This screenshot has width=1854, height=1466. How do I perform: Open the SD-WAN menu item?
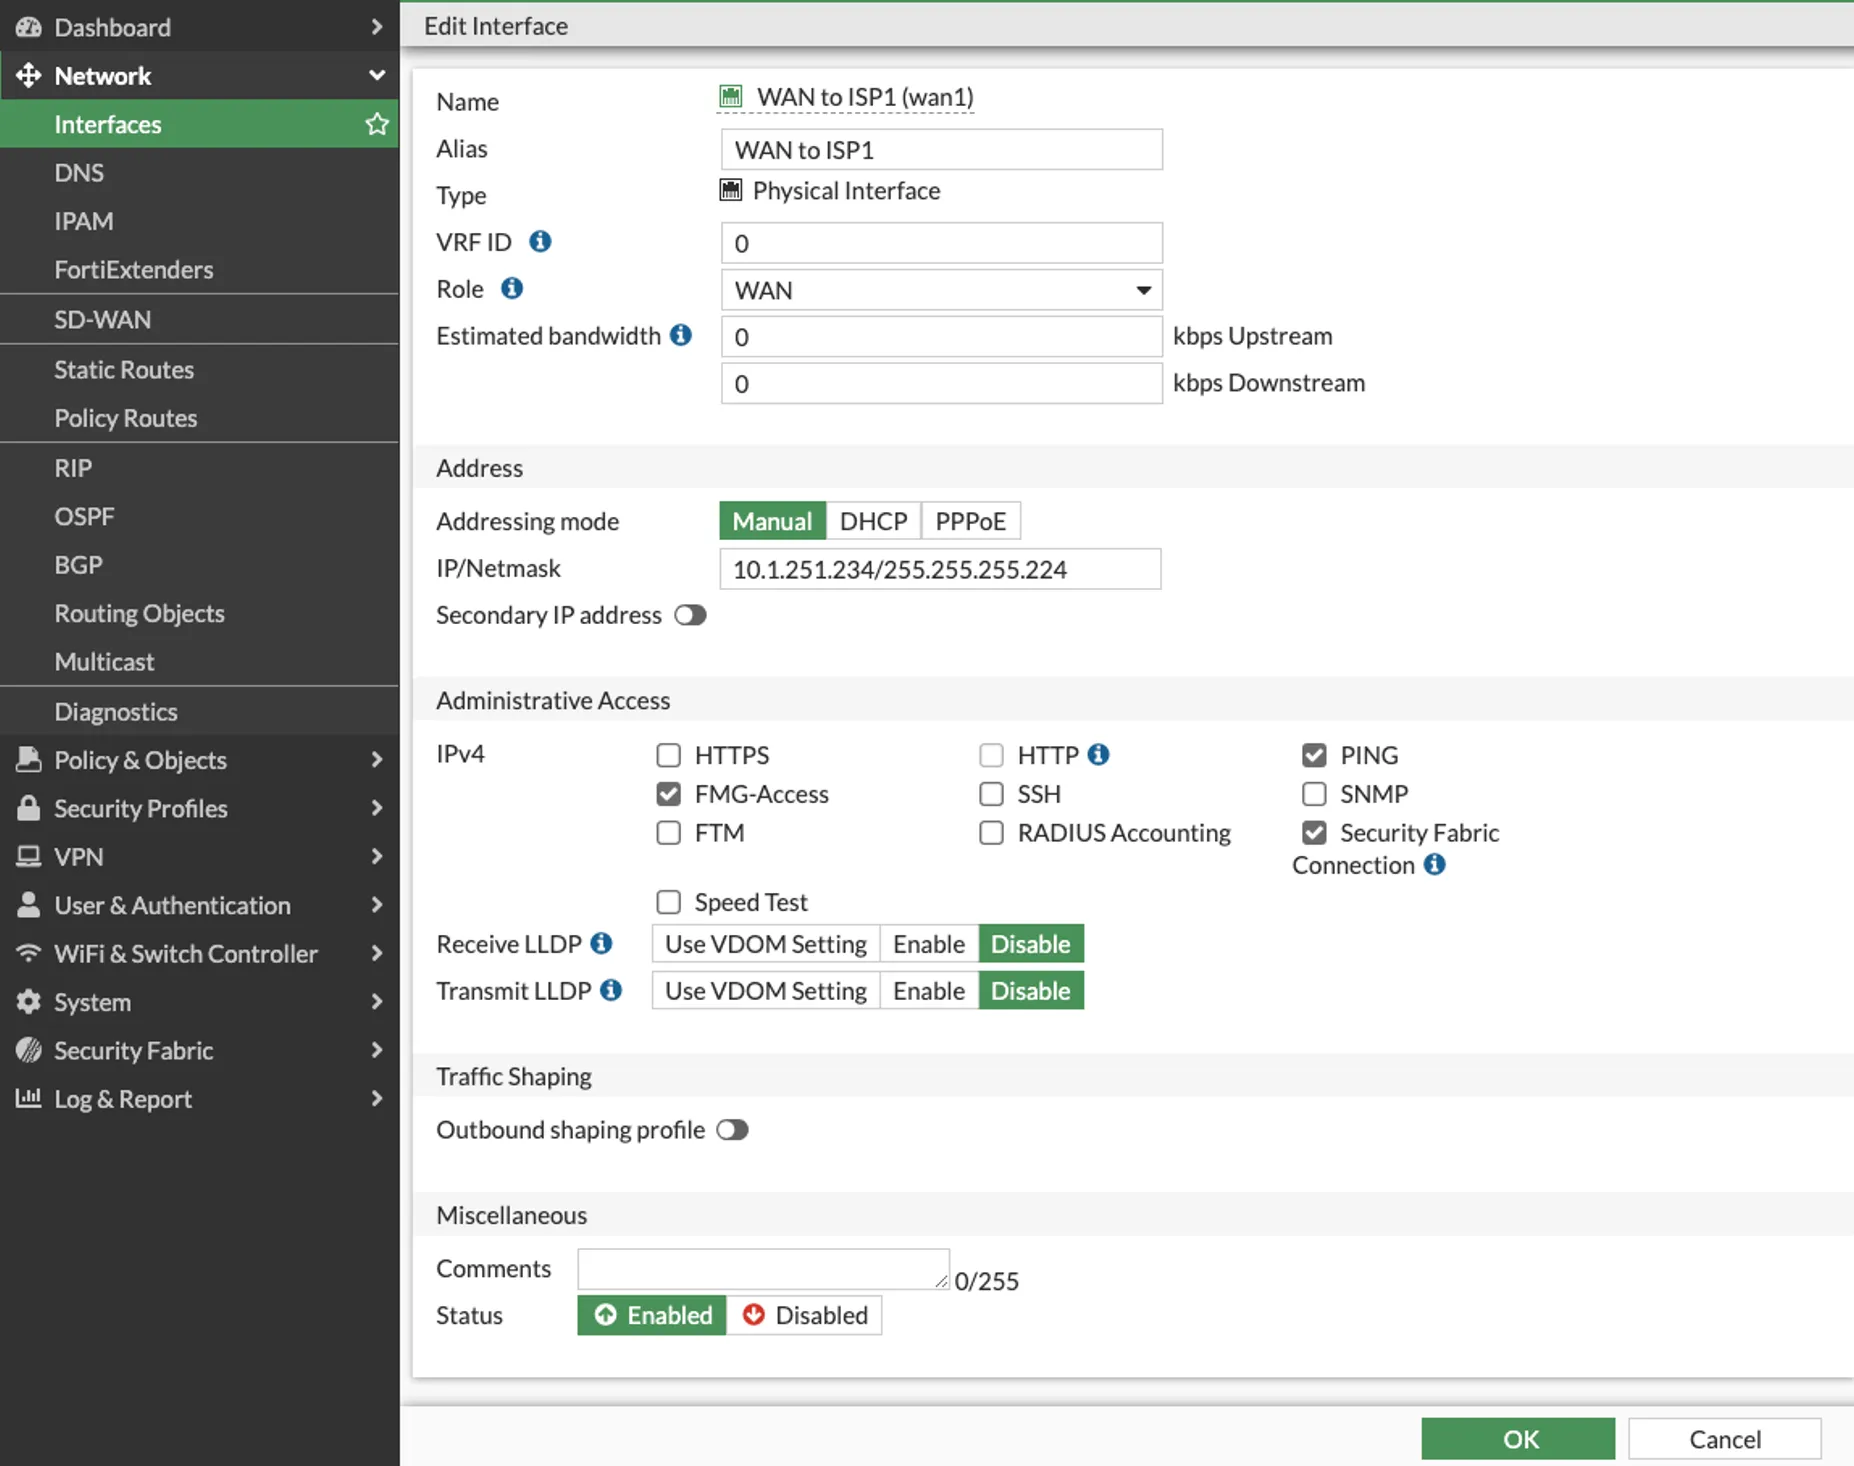pyautogui.click(x=200, y=319)
